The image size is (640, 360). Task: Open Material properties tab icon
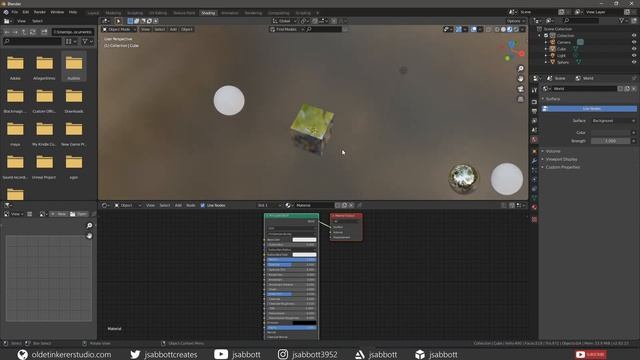(534, 207)
